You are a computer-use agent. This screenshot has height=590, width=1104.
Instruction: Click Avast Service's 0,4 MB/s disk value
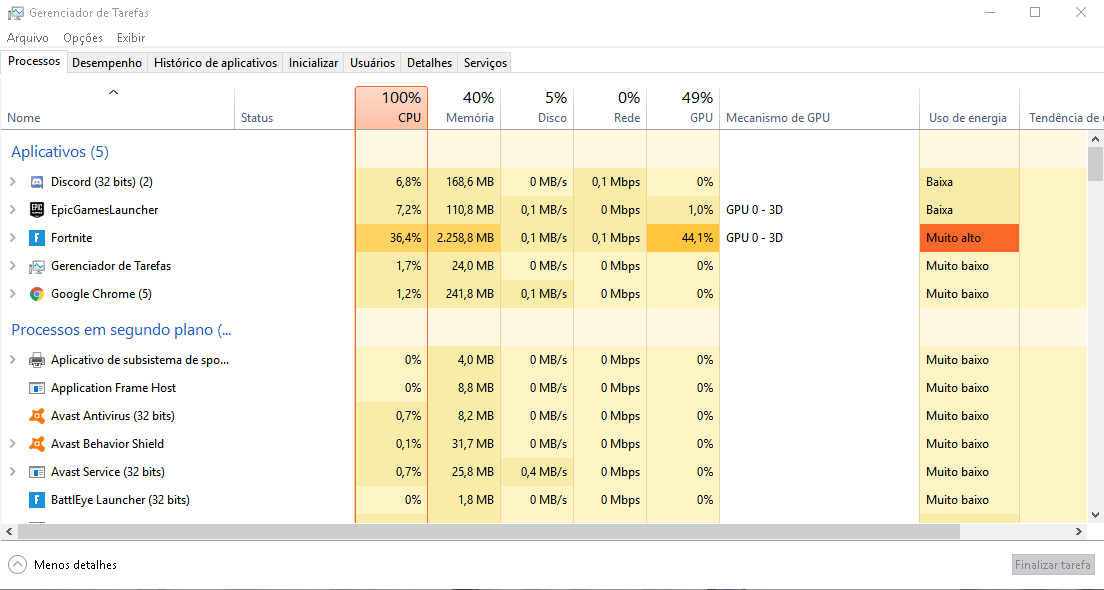coord(544,472)
